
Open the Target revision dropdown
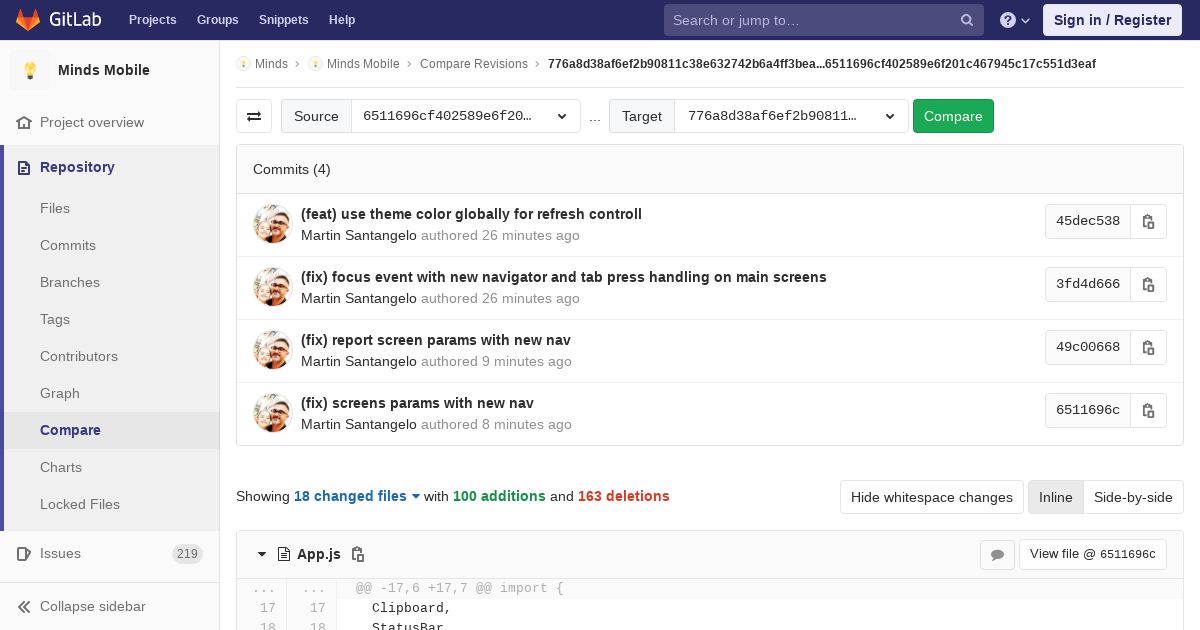[x=791, y=116]
